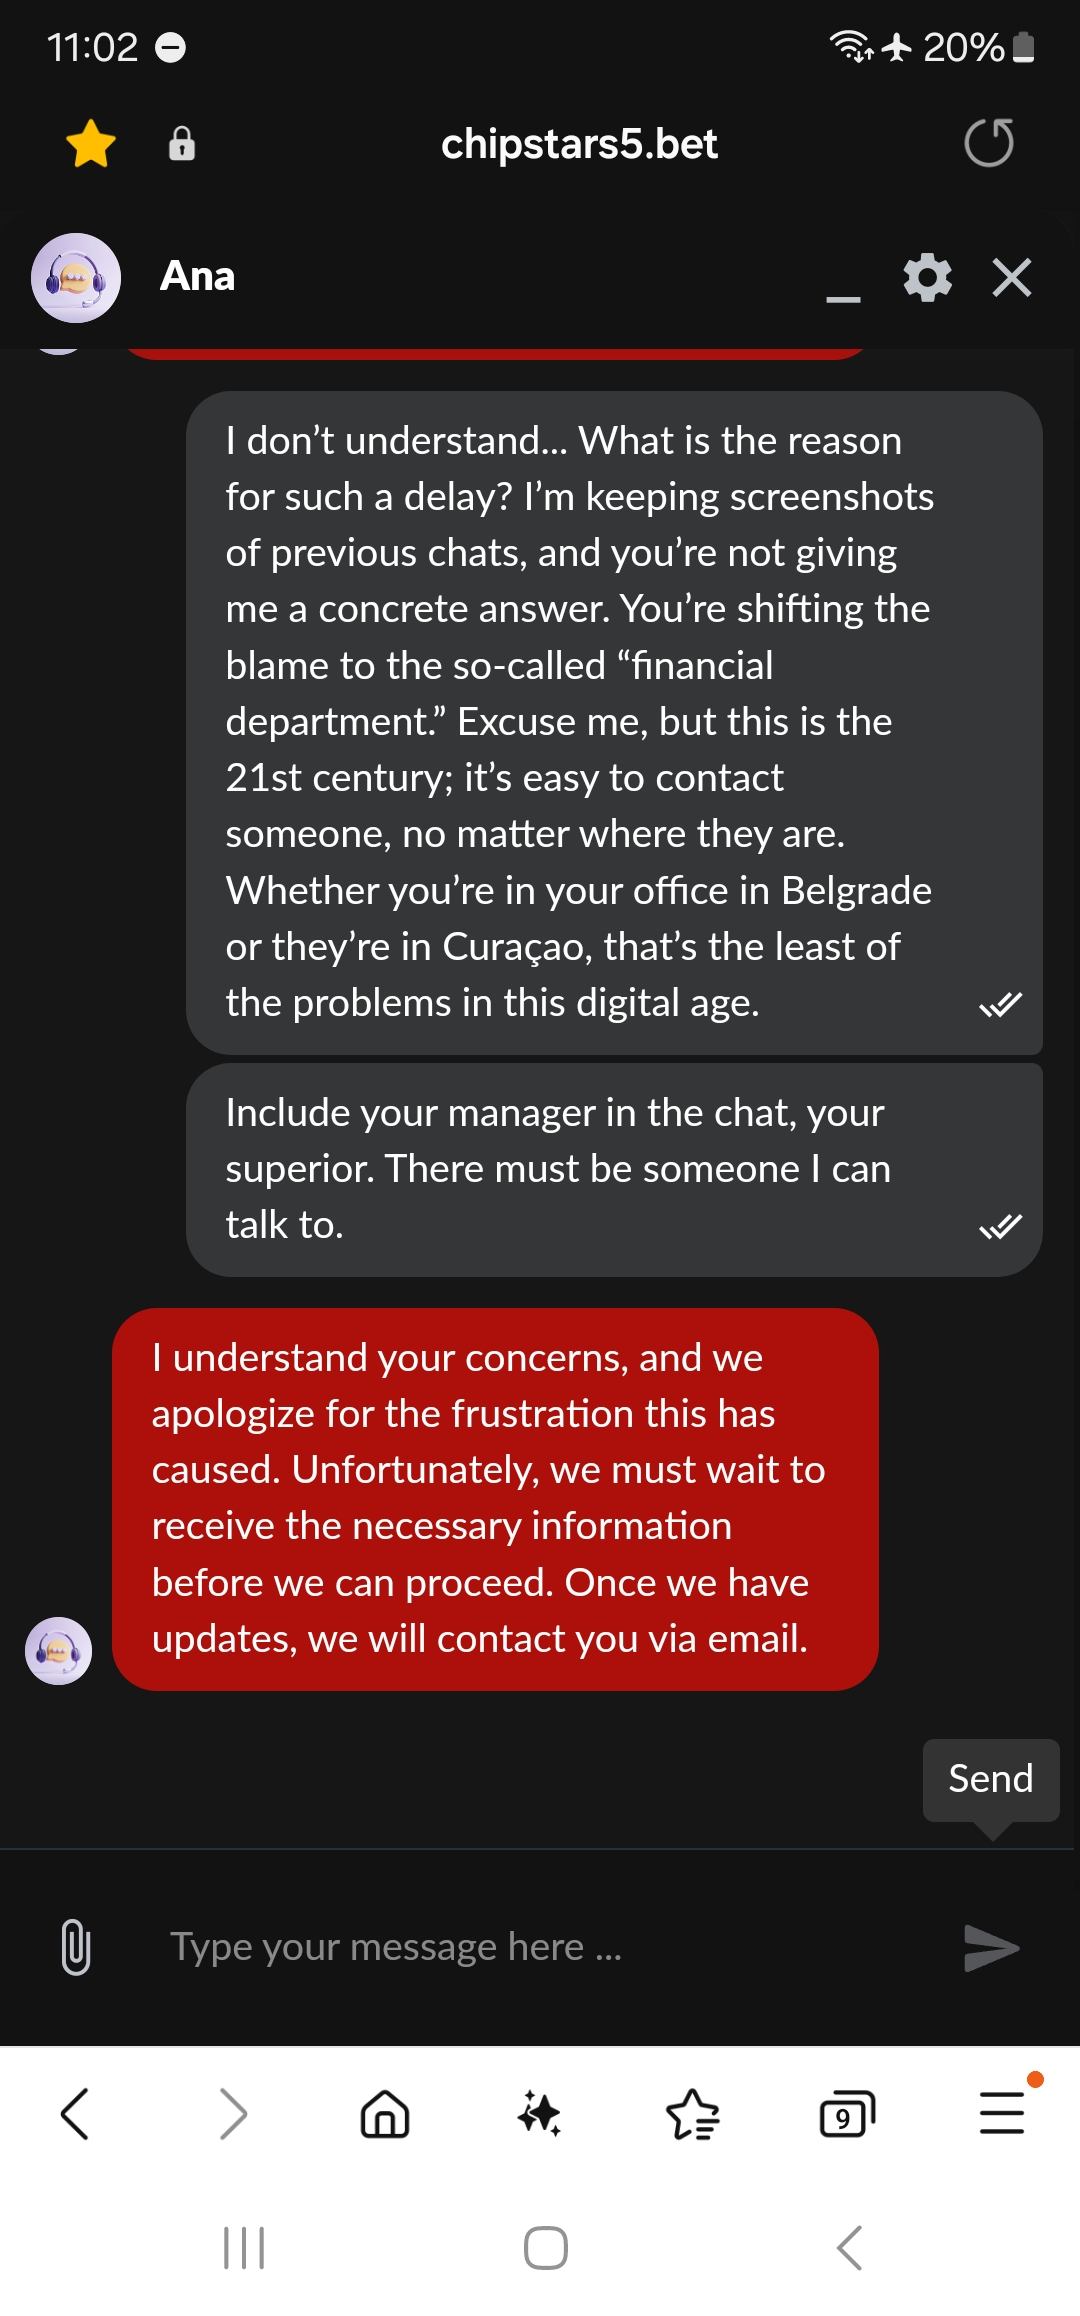The width and height of the screenshot is (1080, 2316).
Task: Open bookmarks list star icon
Action: 692,2114
